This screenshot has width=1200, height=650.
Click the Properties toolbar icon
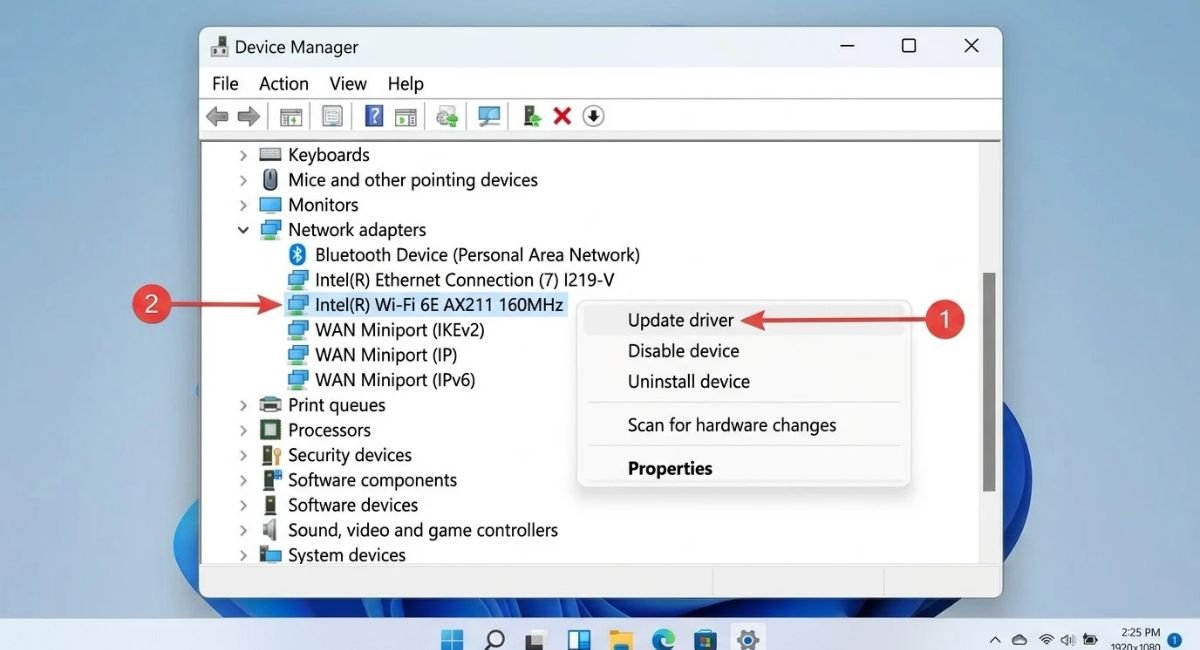click(x=332, y=117)
